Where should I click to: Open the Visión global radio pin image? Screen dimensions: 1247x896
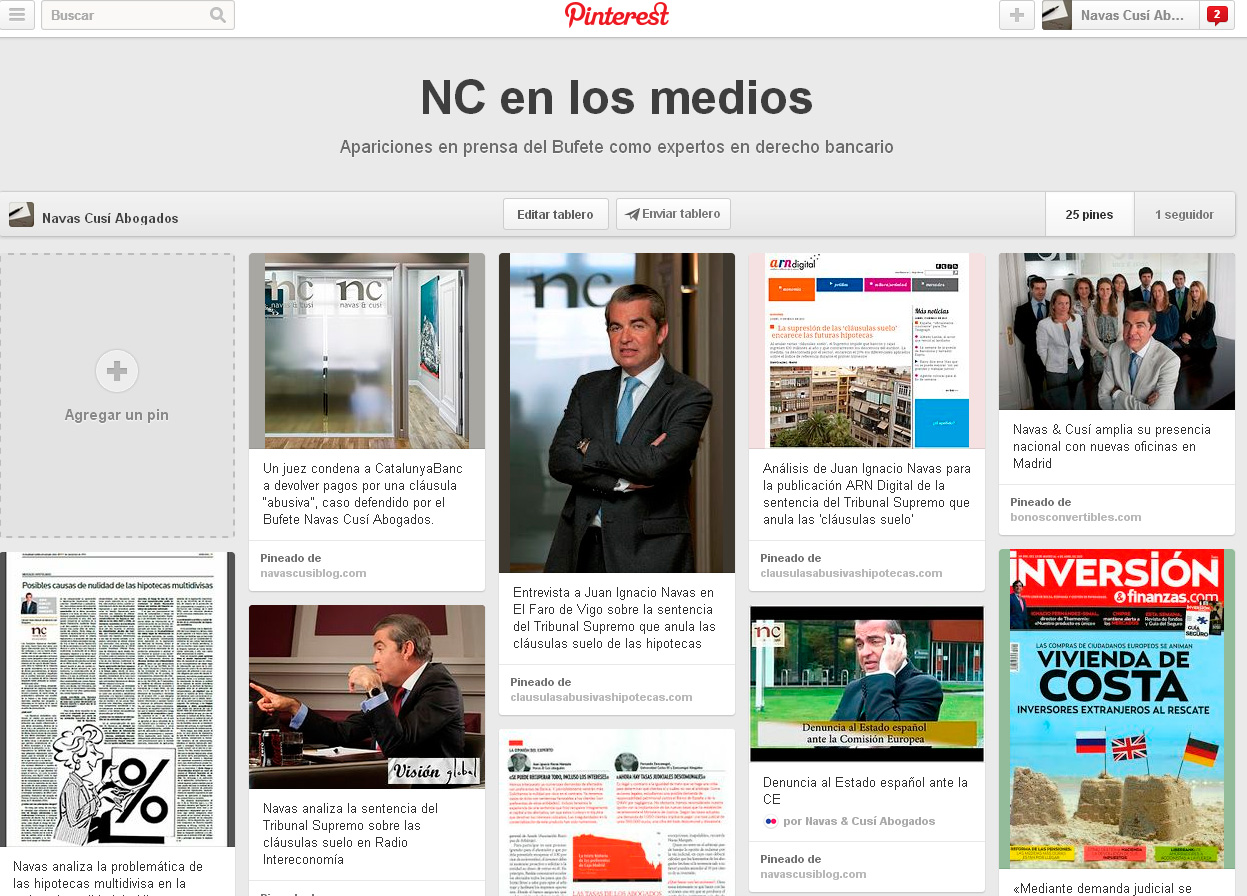367,697
